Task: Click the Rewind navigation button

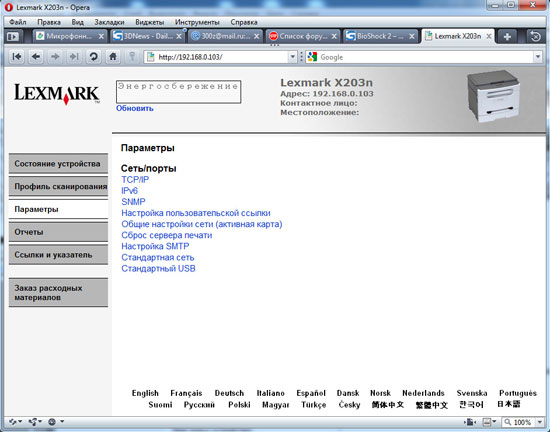Action: point(16,56)
